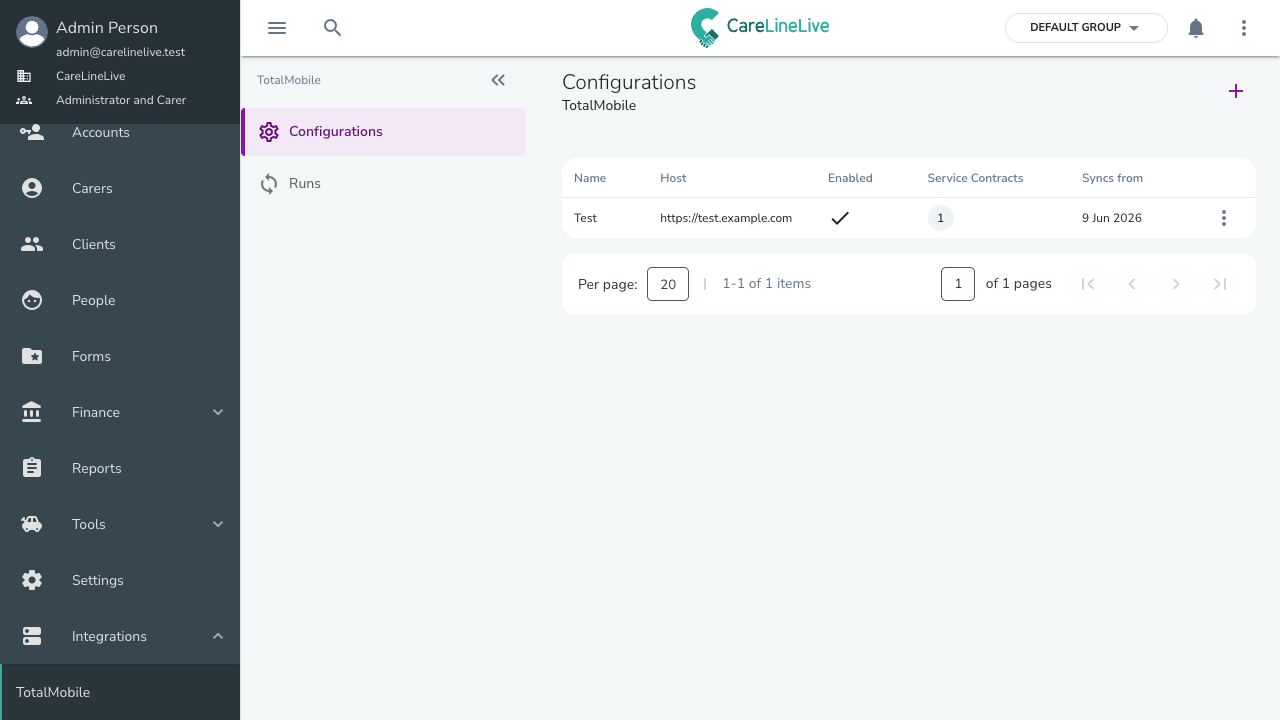Change the per page value 20
The height and width of the screenshot is (720, 1280).
point(668,284)
